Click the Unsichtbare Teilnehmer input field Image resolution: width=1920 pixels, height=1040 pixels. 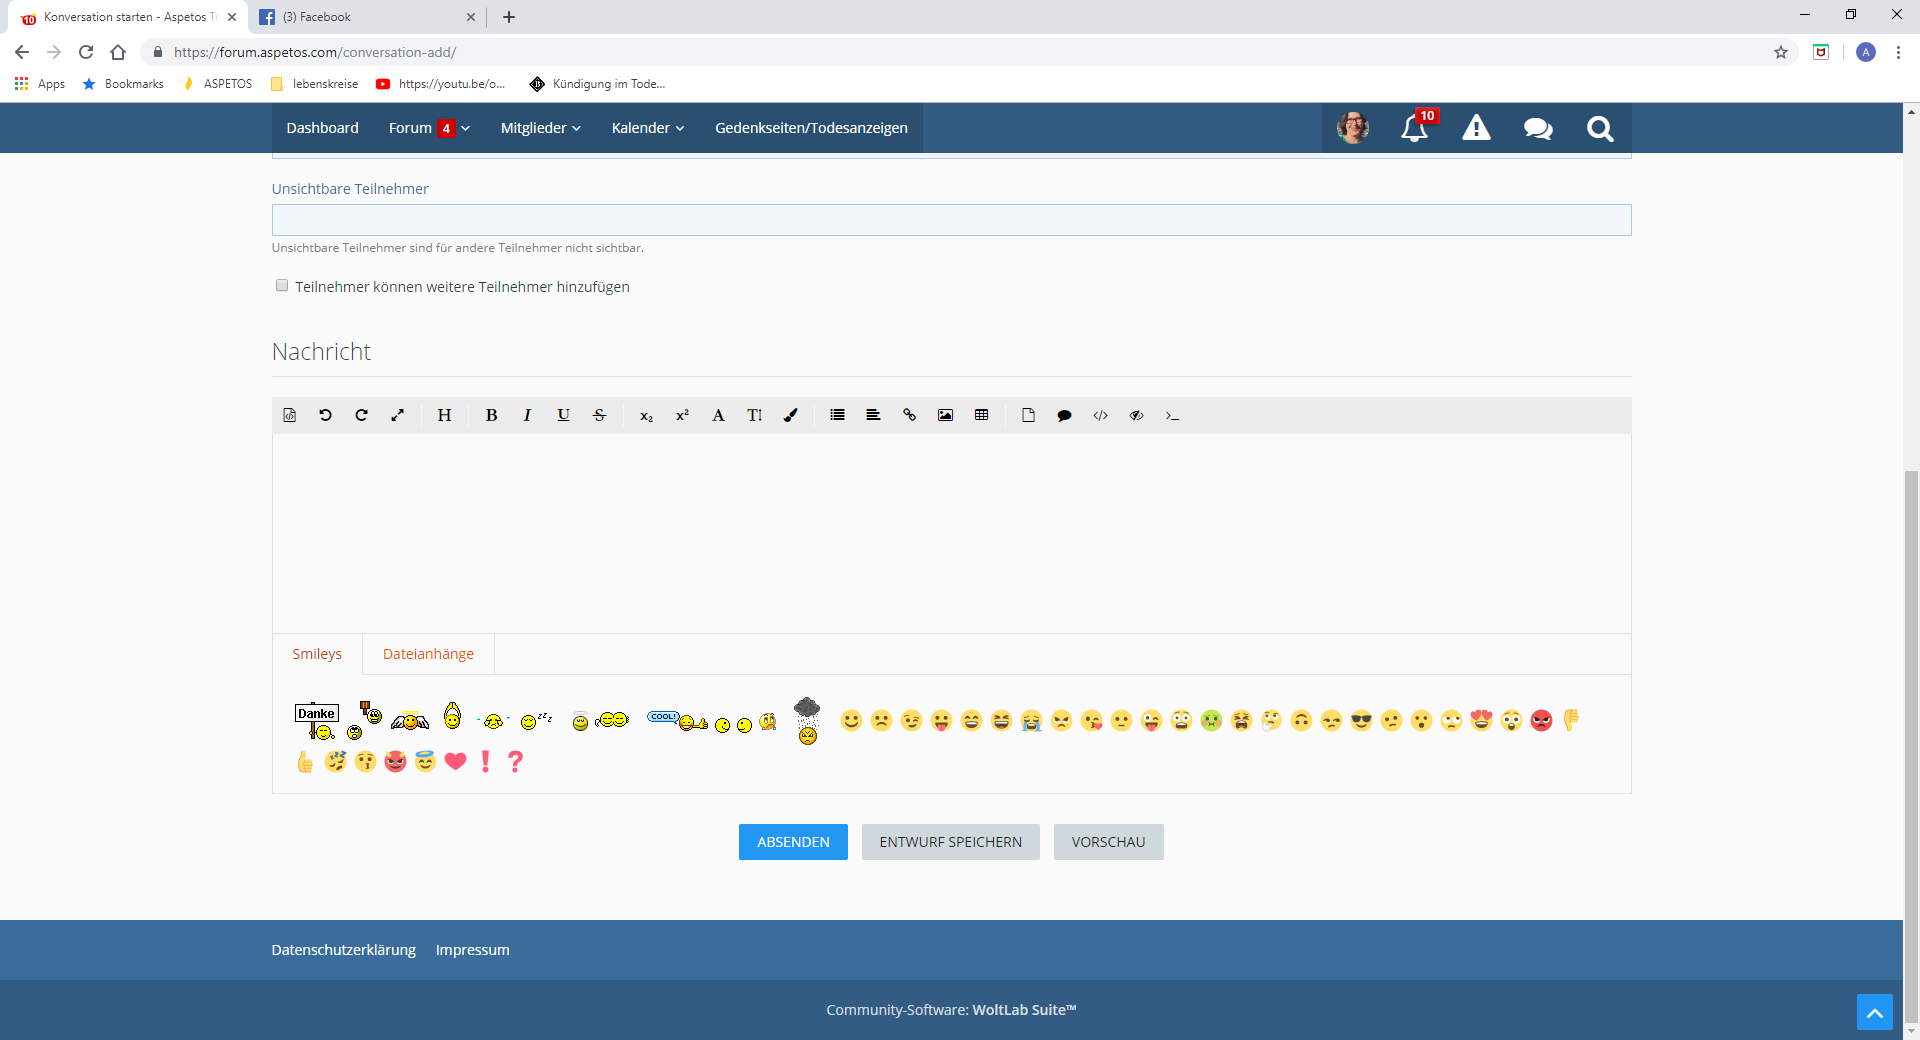tap(951, 220)
